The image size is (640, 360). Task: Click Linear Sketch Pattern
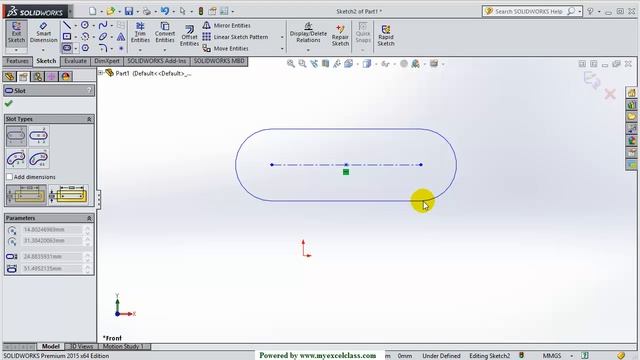tap(236, 37)
